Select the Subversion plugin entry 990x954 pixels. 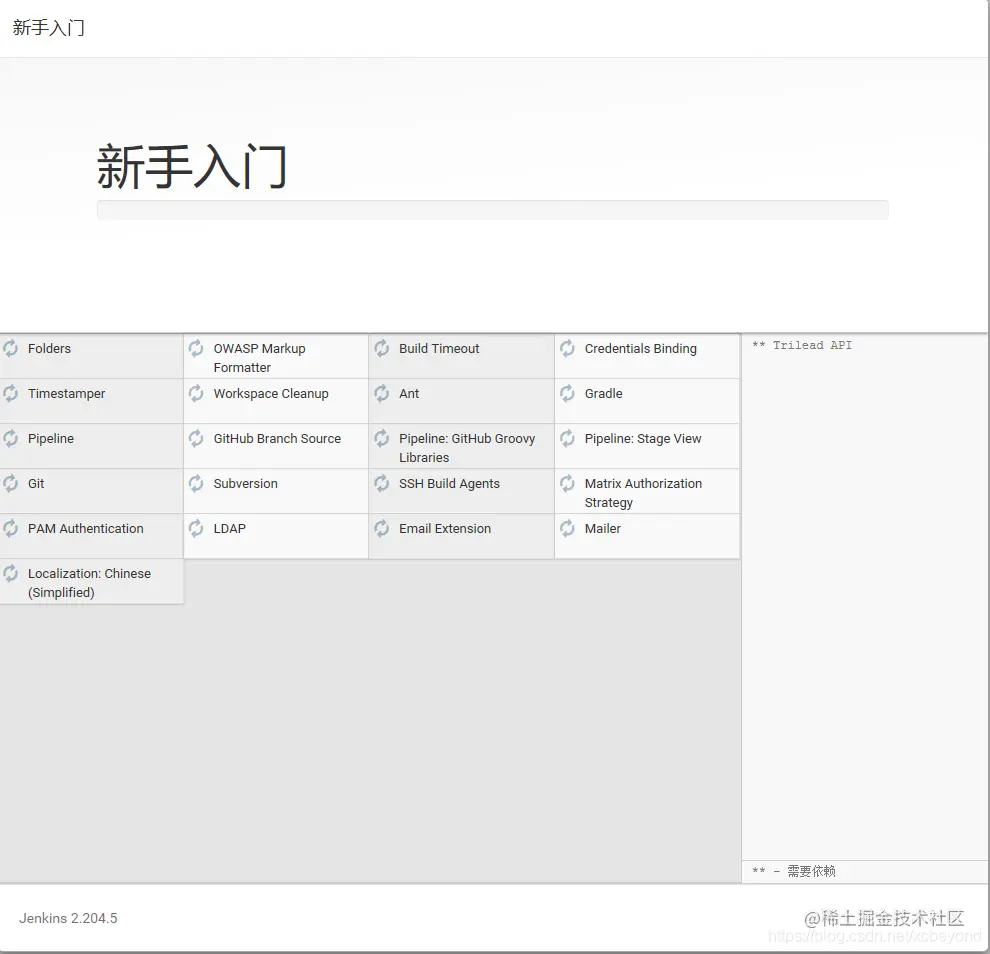click(247, 483)
